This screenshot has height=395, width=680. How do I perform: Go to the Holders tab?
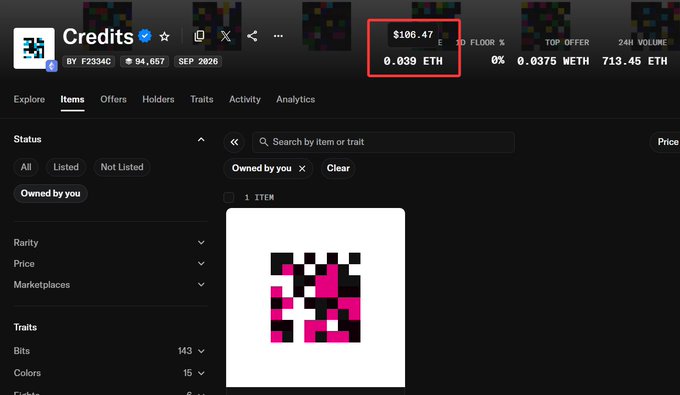pos(158,99)
